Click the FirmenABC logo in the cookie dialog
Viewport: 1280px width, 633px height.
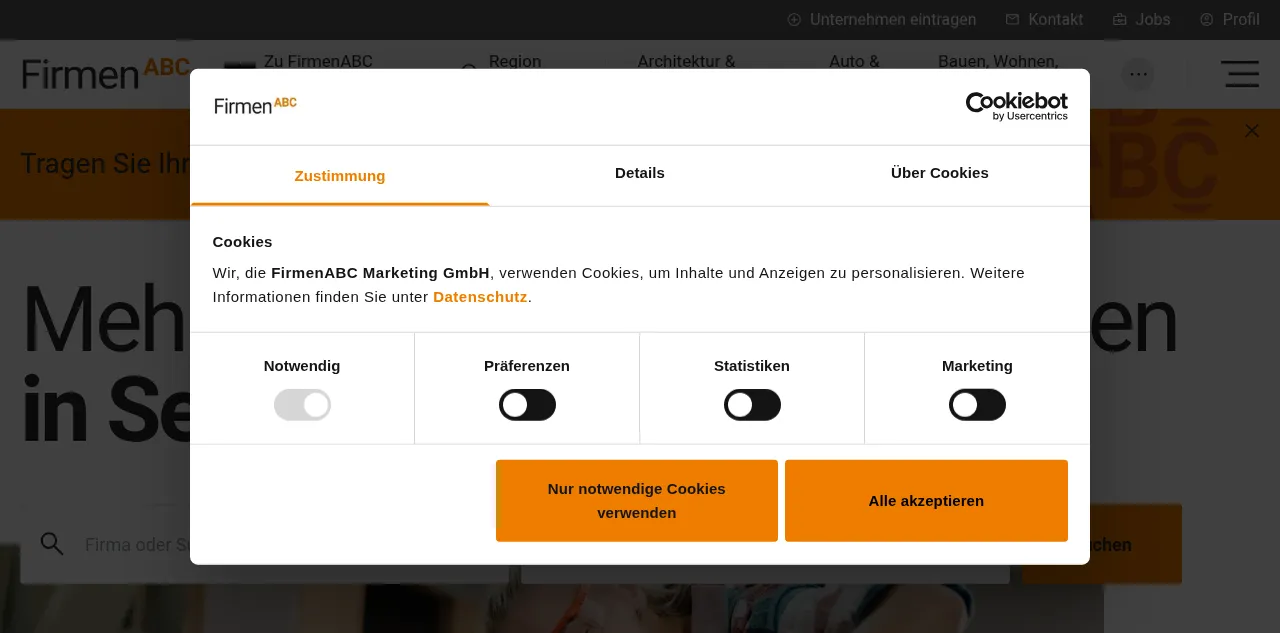(x=255, y=105)
